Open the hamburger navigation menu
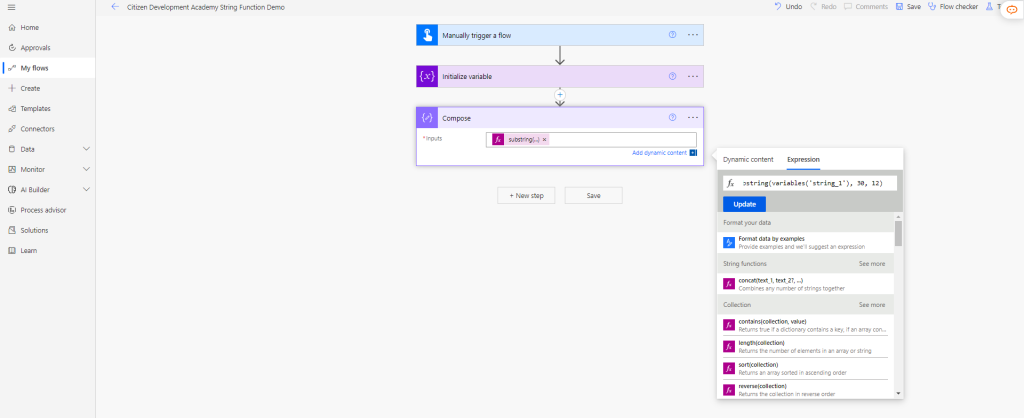The image size is (1024, 418). 11,7
